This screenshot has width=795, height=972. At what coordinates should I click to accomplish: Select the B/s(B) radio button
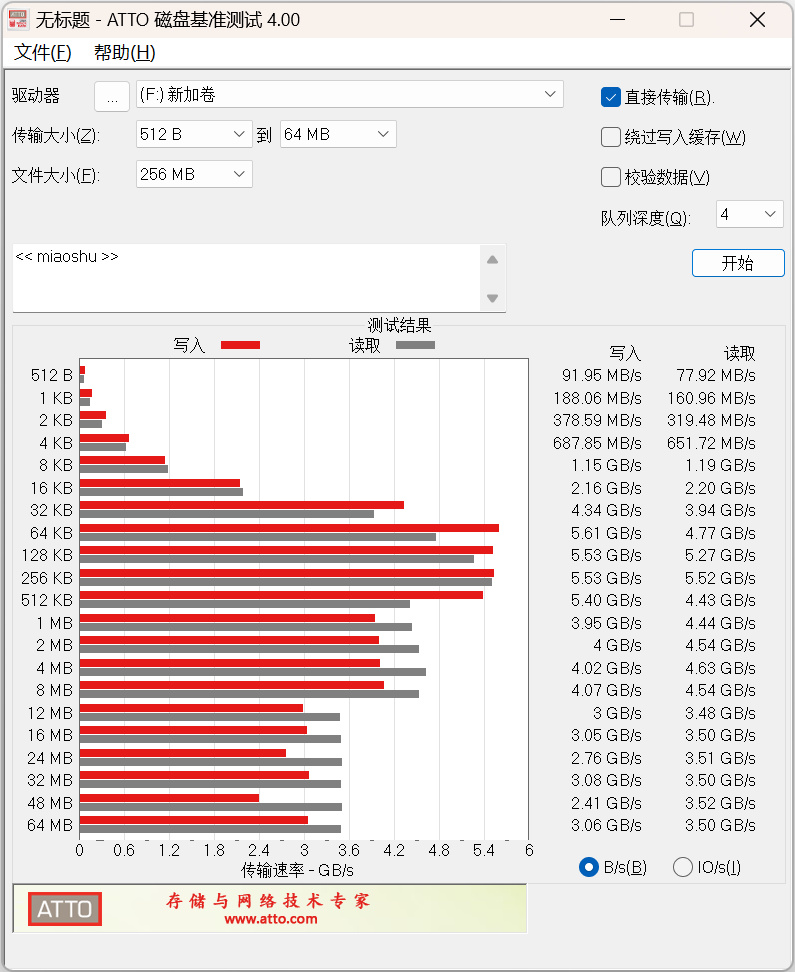click(x=588, y=867)
